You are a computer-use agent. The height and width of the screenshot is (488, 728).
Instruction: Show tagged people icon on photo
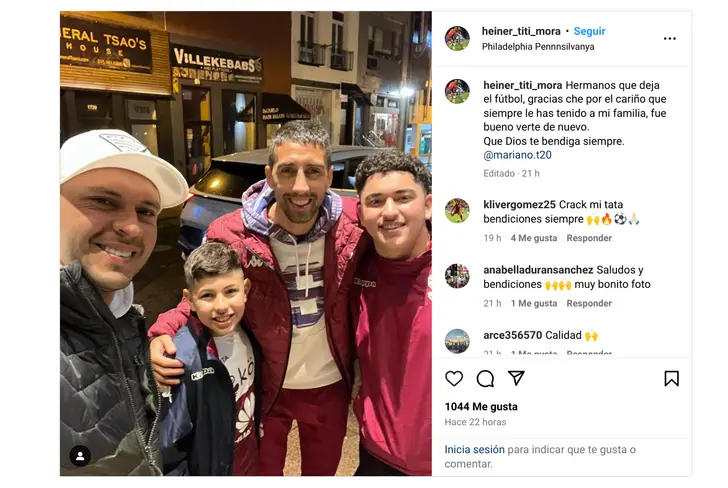80,456
